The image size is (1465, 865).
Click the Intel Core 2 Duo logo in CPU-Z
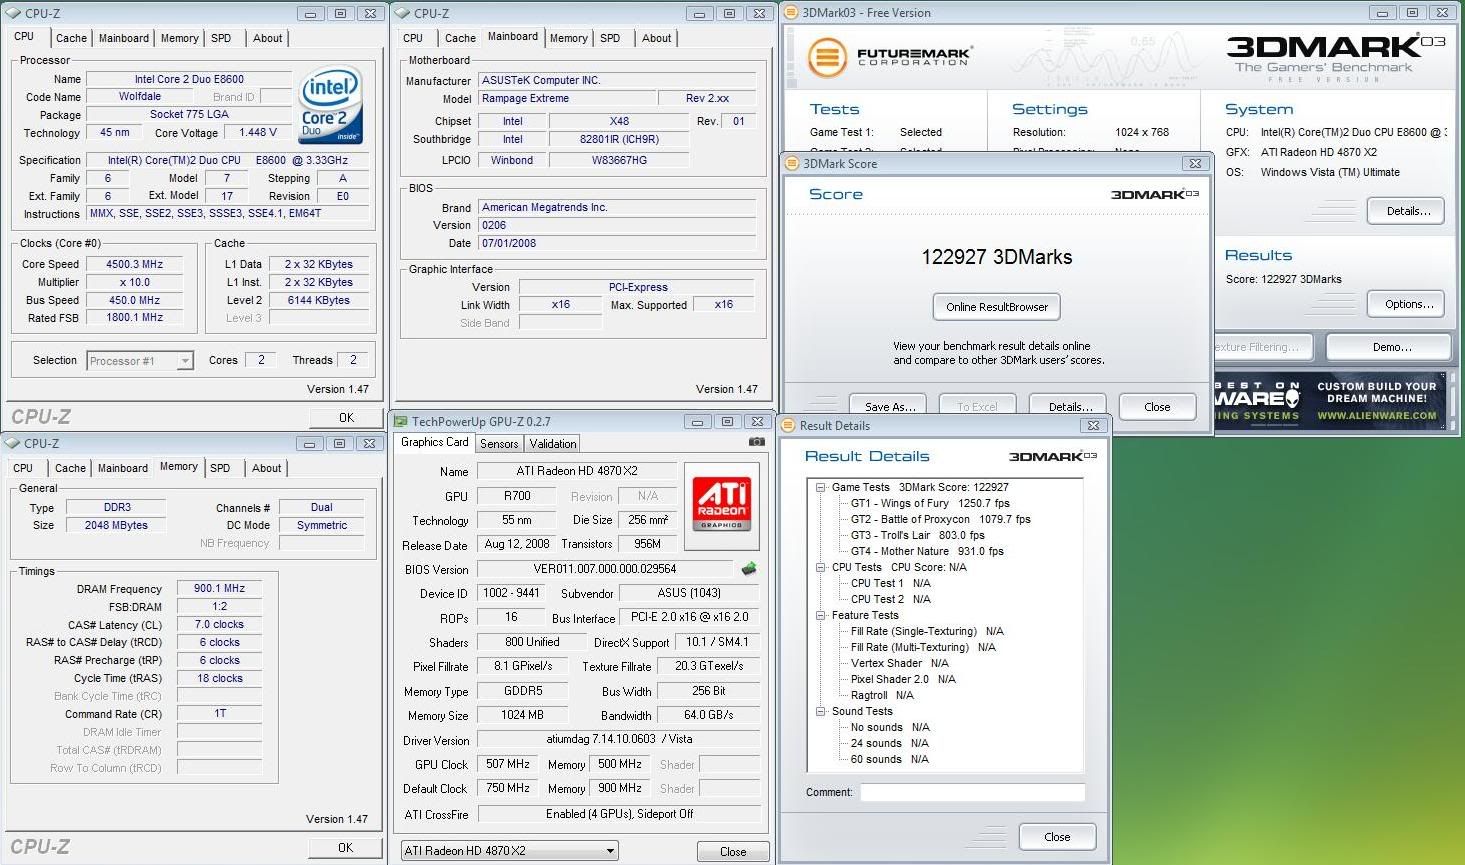coord(331,106)
